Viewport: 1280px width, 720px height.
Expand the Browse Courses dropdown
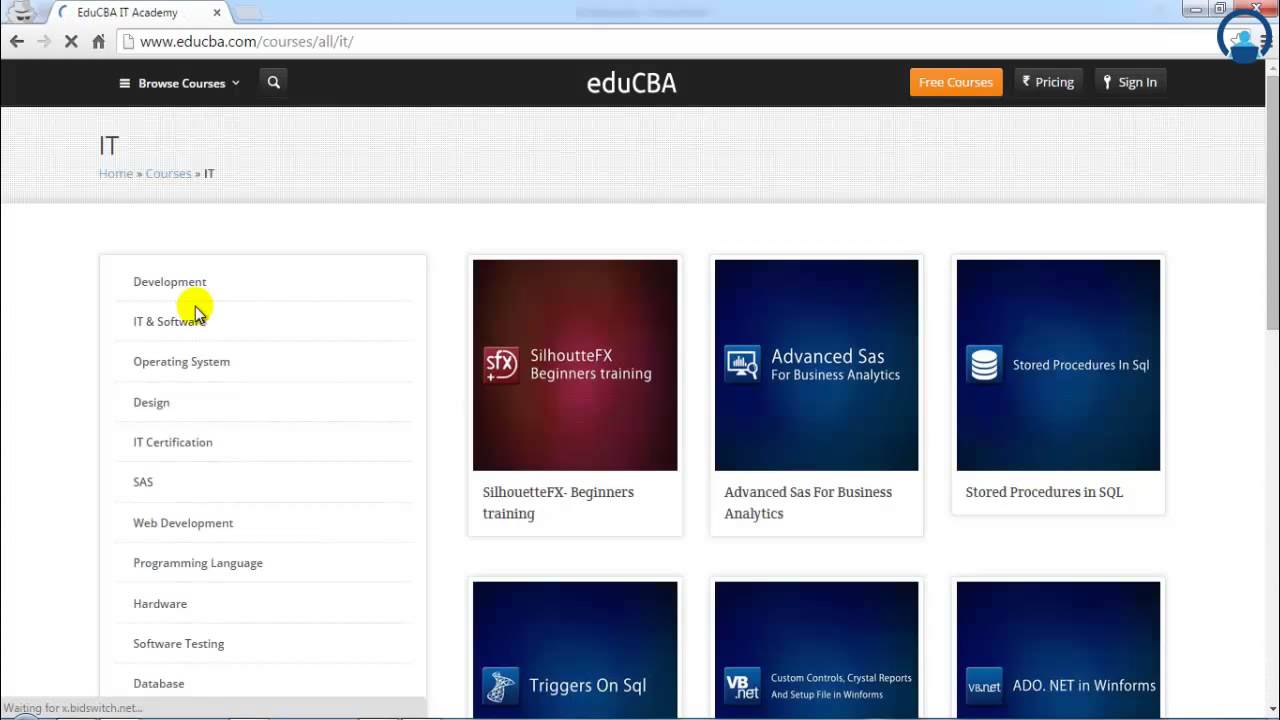(x=179, y=83)
